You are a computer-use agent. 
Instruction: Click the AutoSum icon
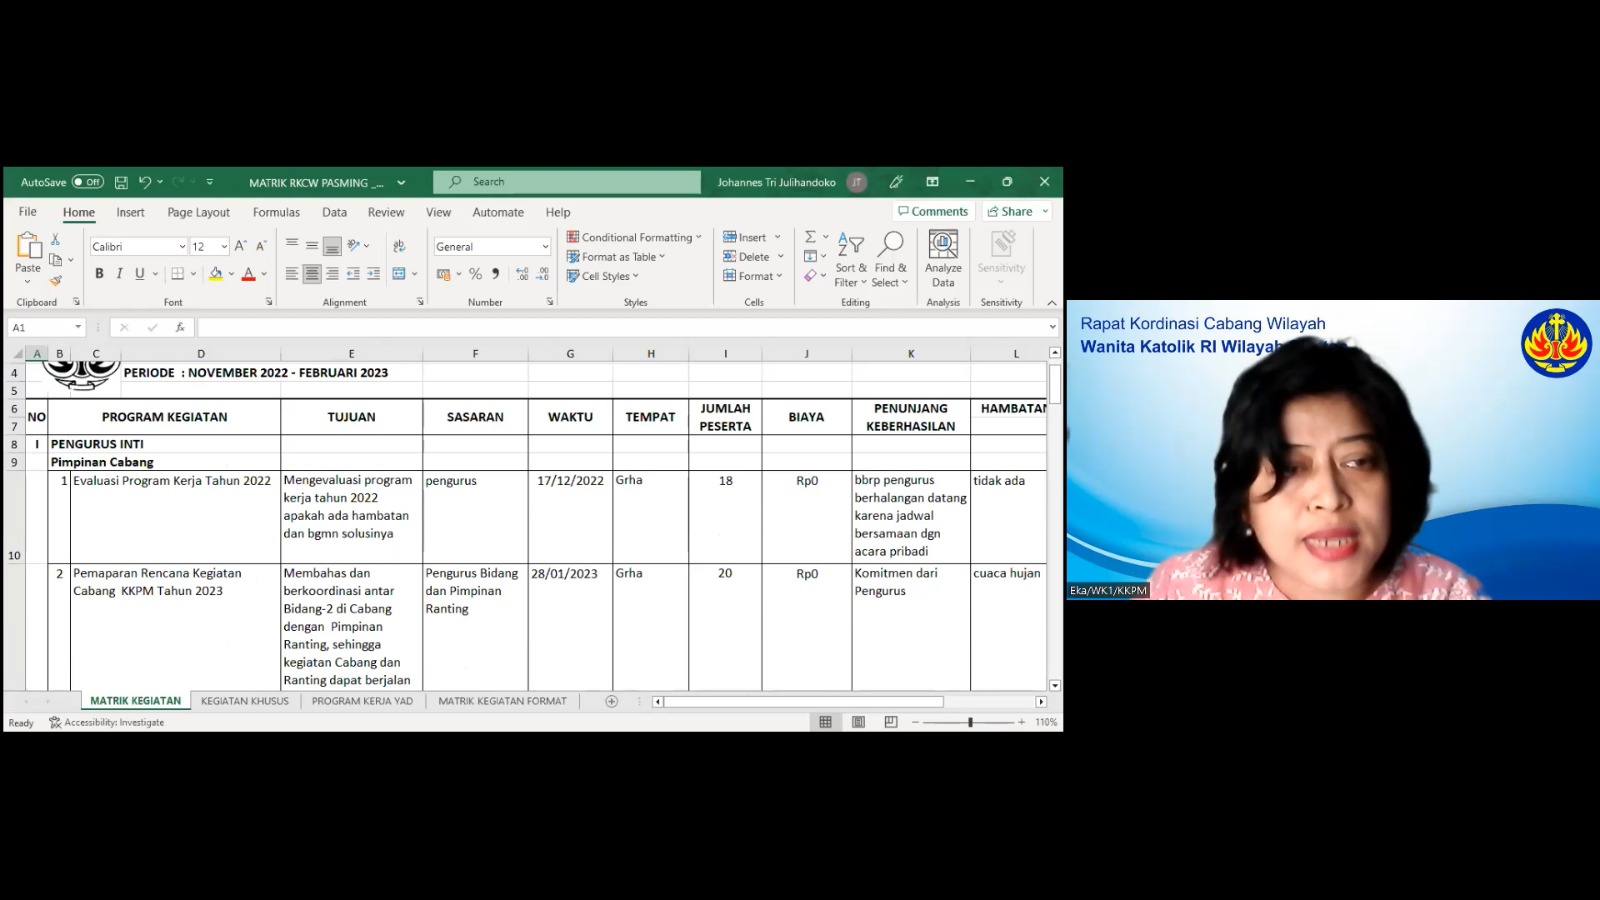point(810,237)
